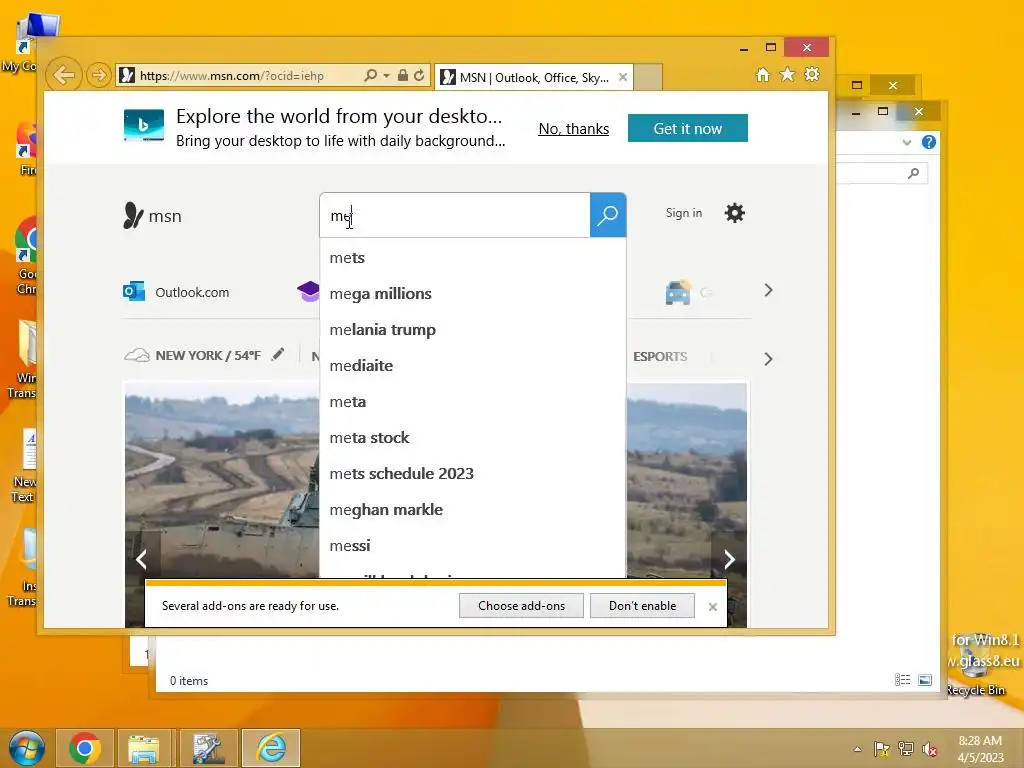Open a new blank tab

coord(648,77)
